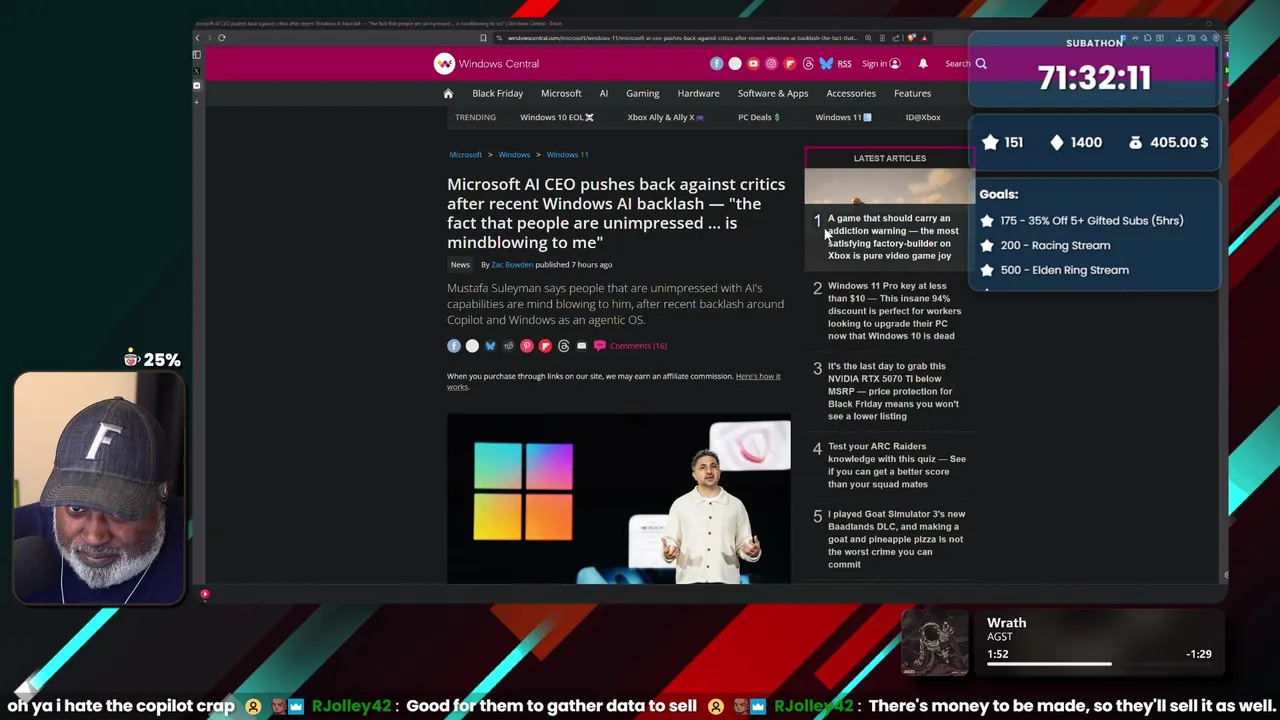Click goal text 500 - Elden Ring Stream
The image size is (1280, 720).
[1064, 270]
